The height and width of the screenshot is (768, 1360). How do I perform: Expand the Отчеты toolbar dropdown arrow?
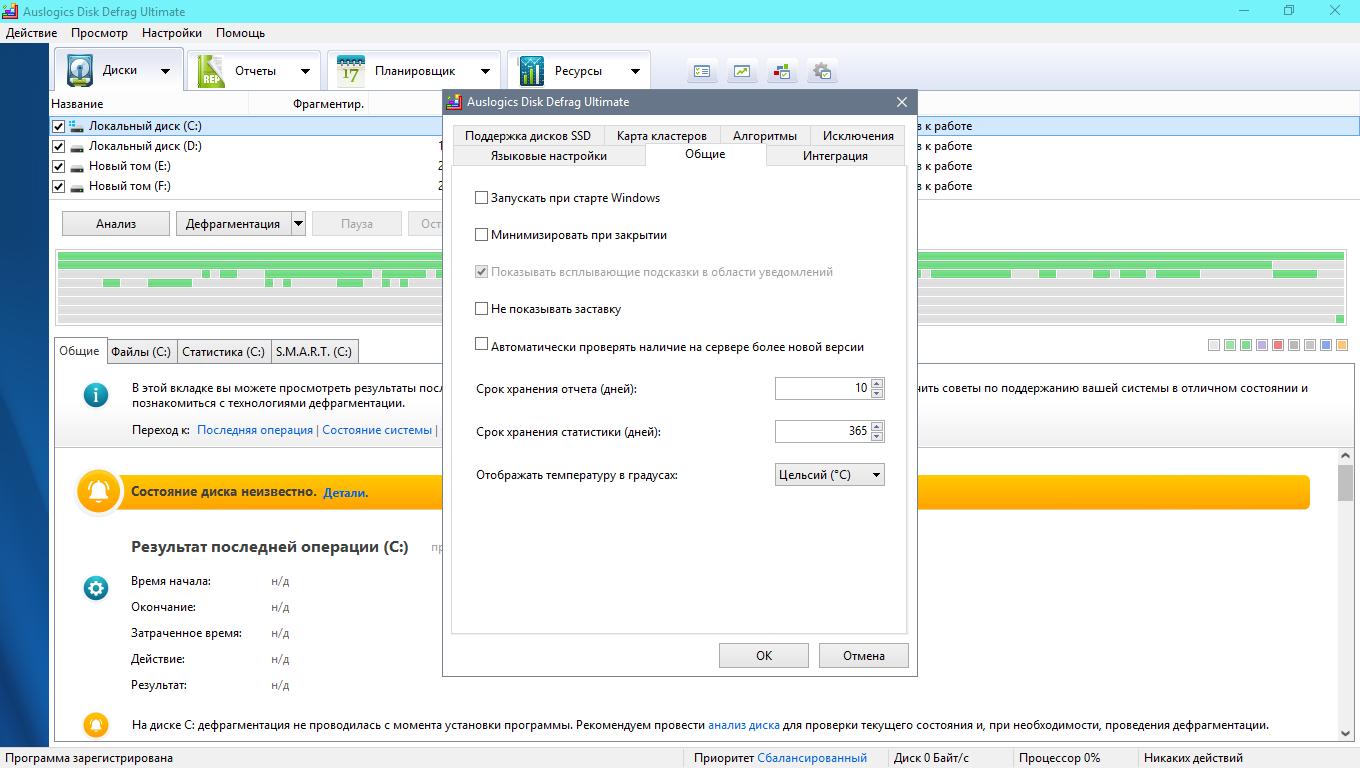[x=305, y=71]
